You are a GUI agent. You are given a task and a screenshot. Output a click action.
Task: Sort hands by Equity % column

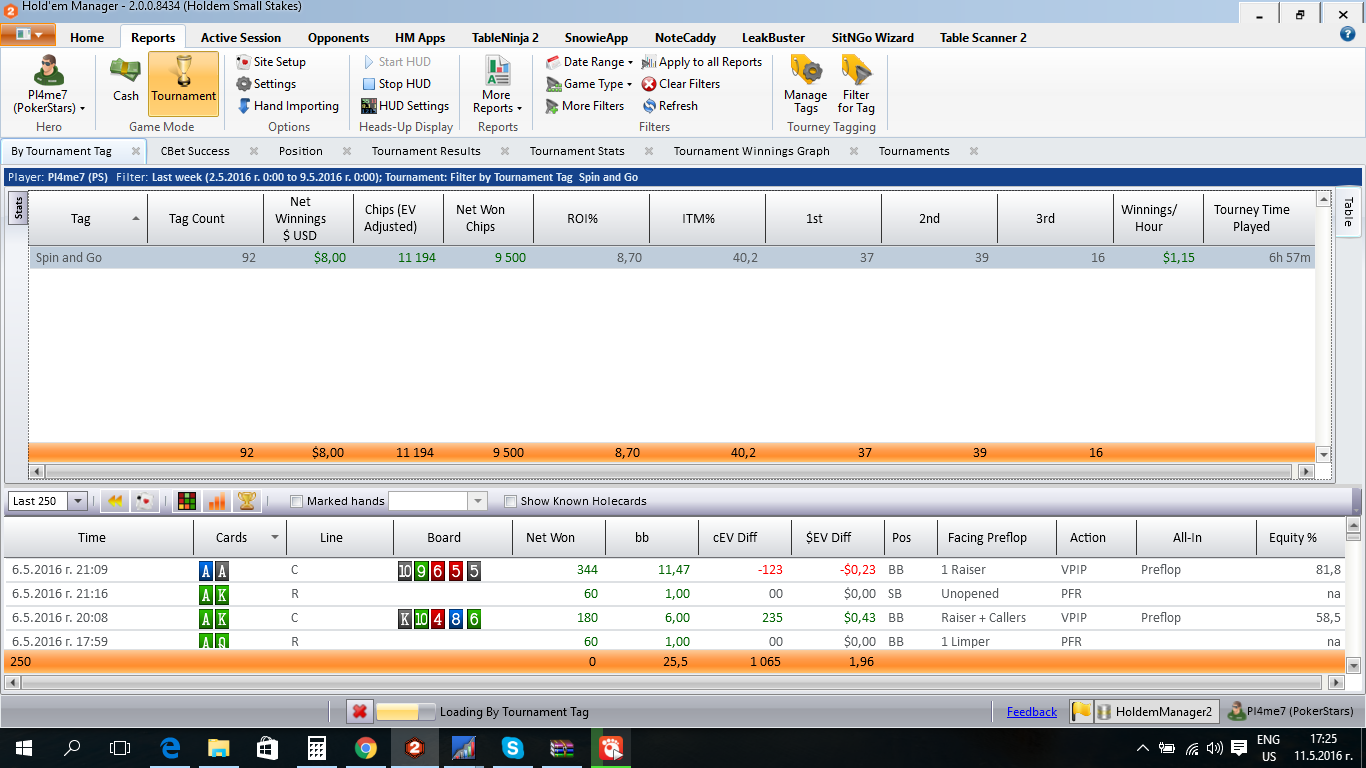[x=1301, y=538]
